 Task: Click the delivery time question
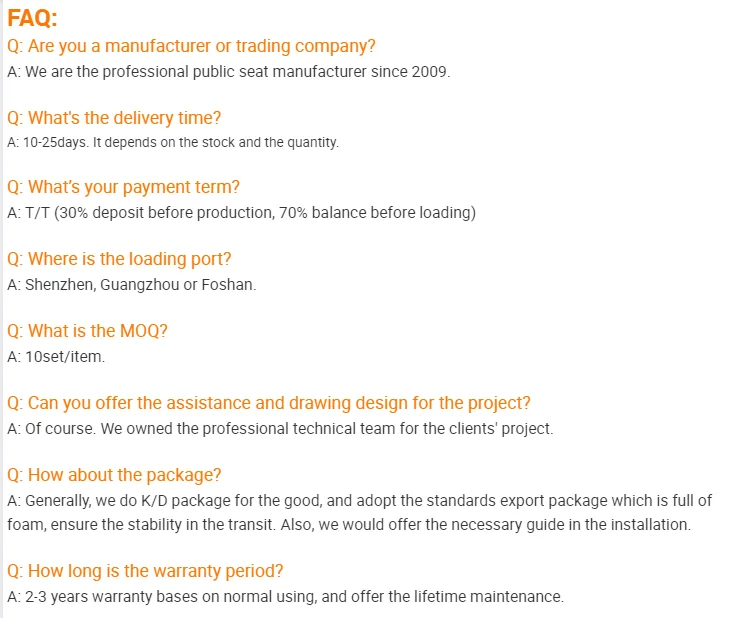pyautogui.click(x=114, y=118)
